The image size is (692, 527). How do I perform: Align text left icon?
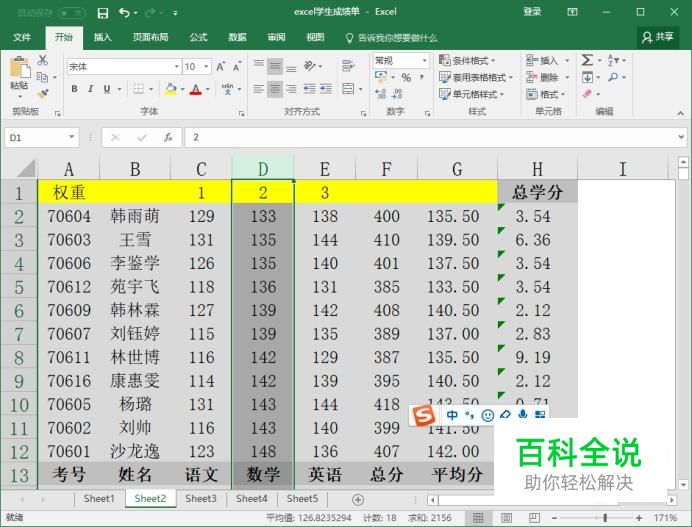(x=259, y=89)
